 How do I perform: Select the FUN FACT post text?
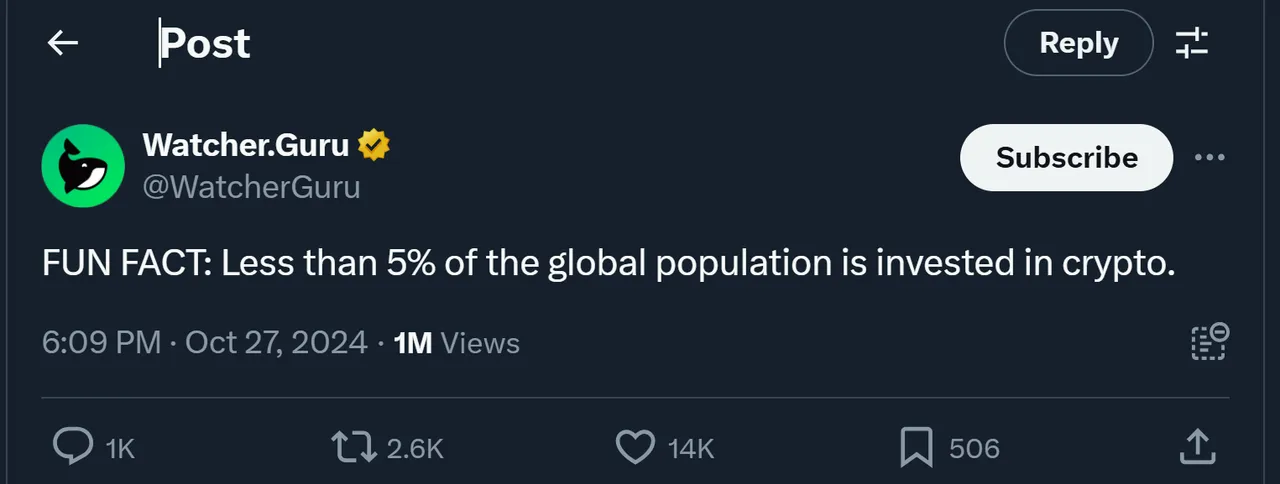[x=608, y=265]
